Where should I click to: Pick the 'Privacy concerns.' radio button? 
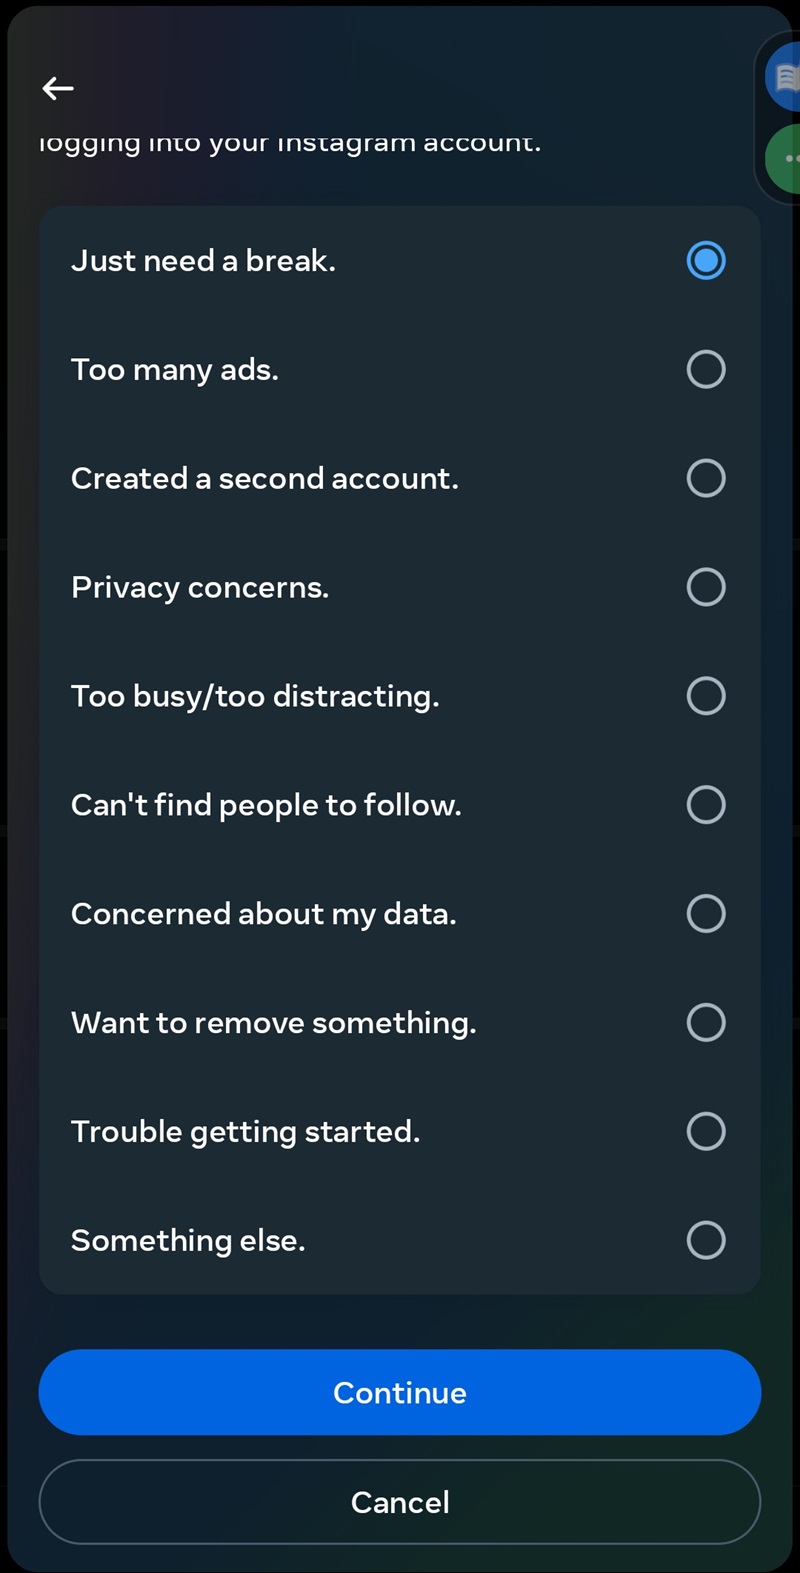(x=706, y=587)
